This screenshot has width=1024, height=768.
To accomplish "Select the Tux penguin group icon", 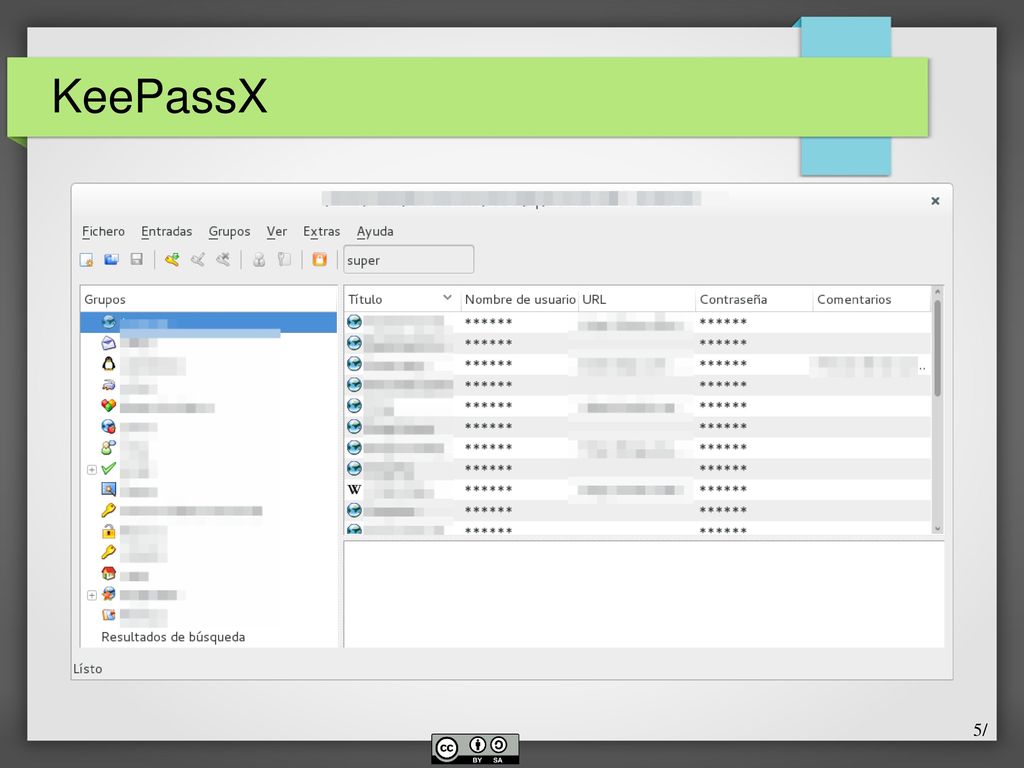I will [x=108, y=364].
